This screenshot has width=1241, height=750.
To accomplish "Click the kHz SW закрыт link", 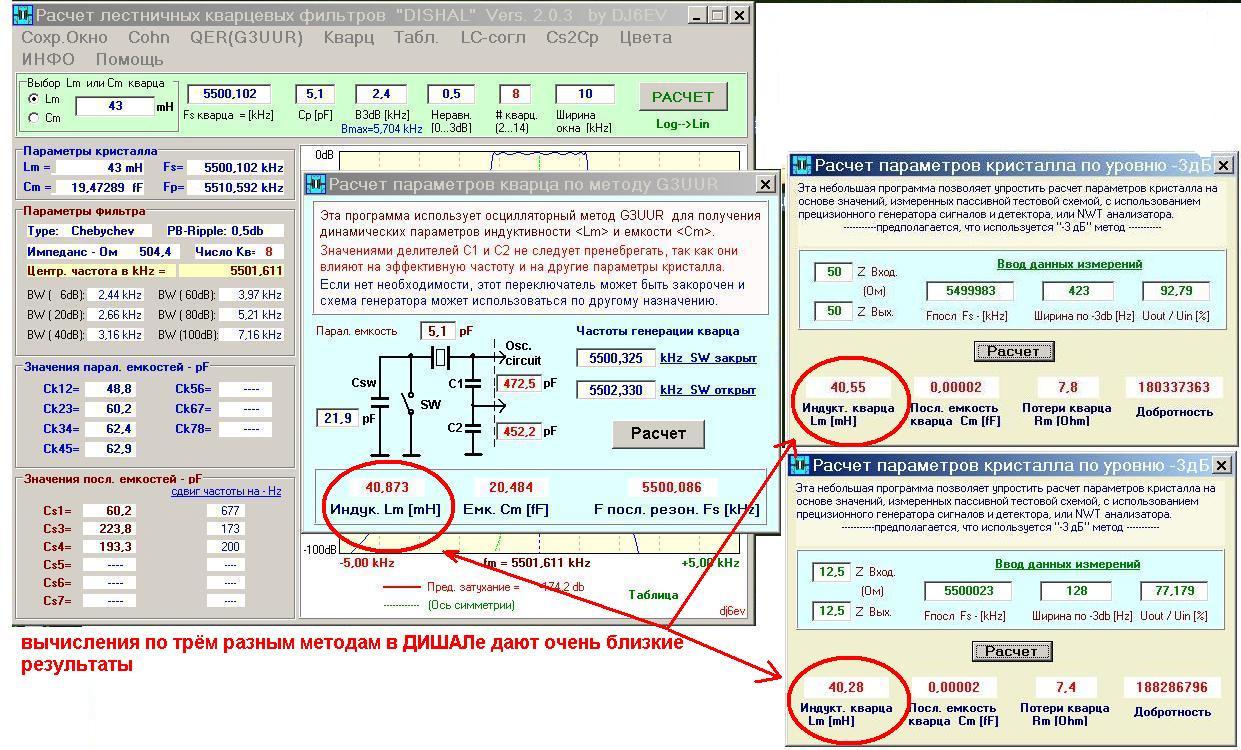I will coord(708,358).
